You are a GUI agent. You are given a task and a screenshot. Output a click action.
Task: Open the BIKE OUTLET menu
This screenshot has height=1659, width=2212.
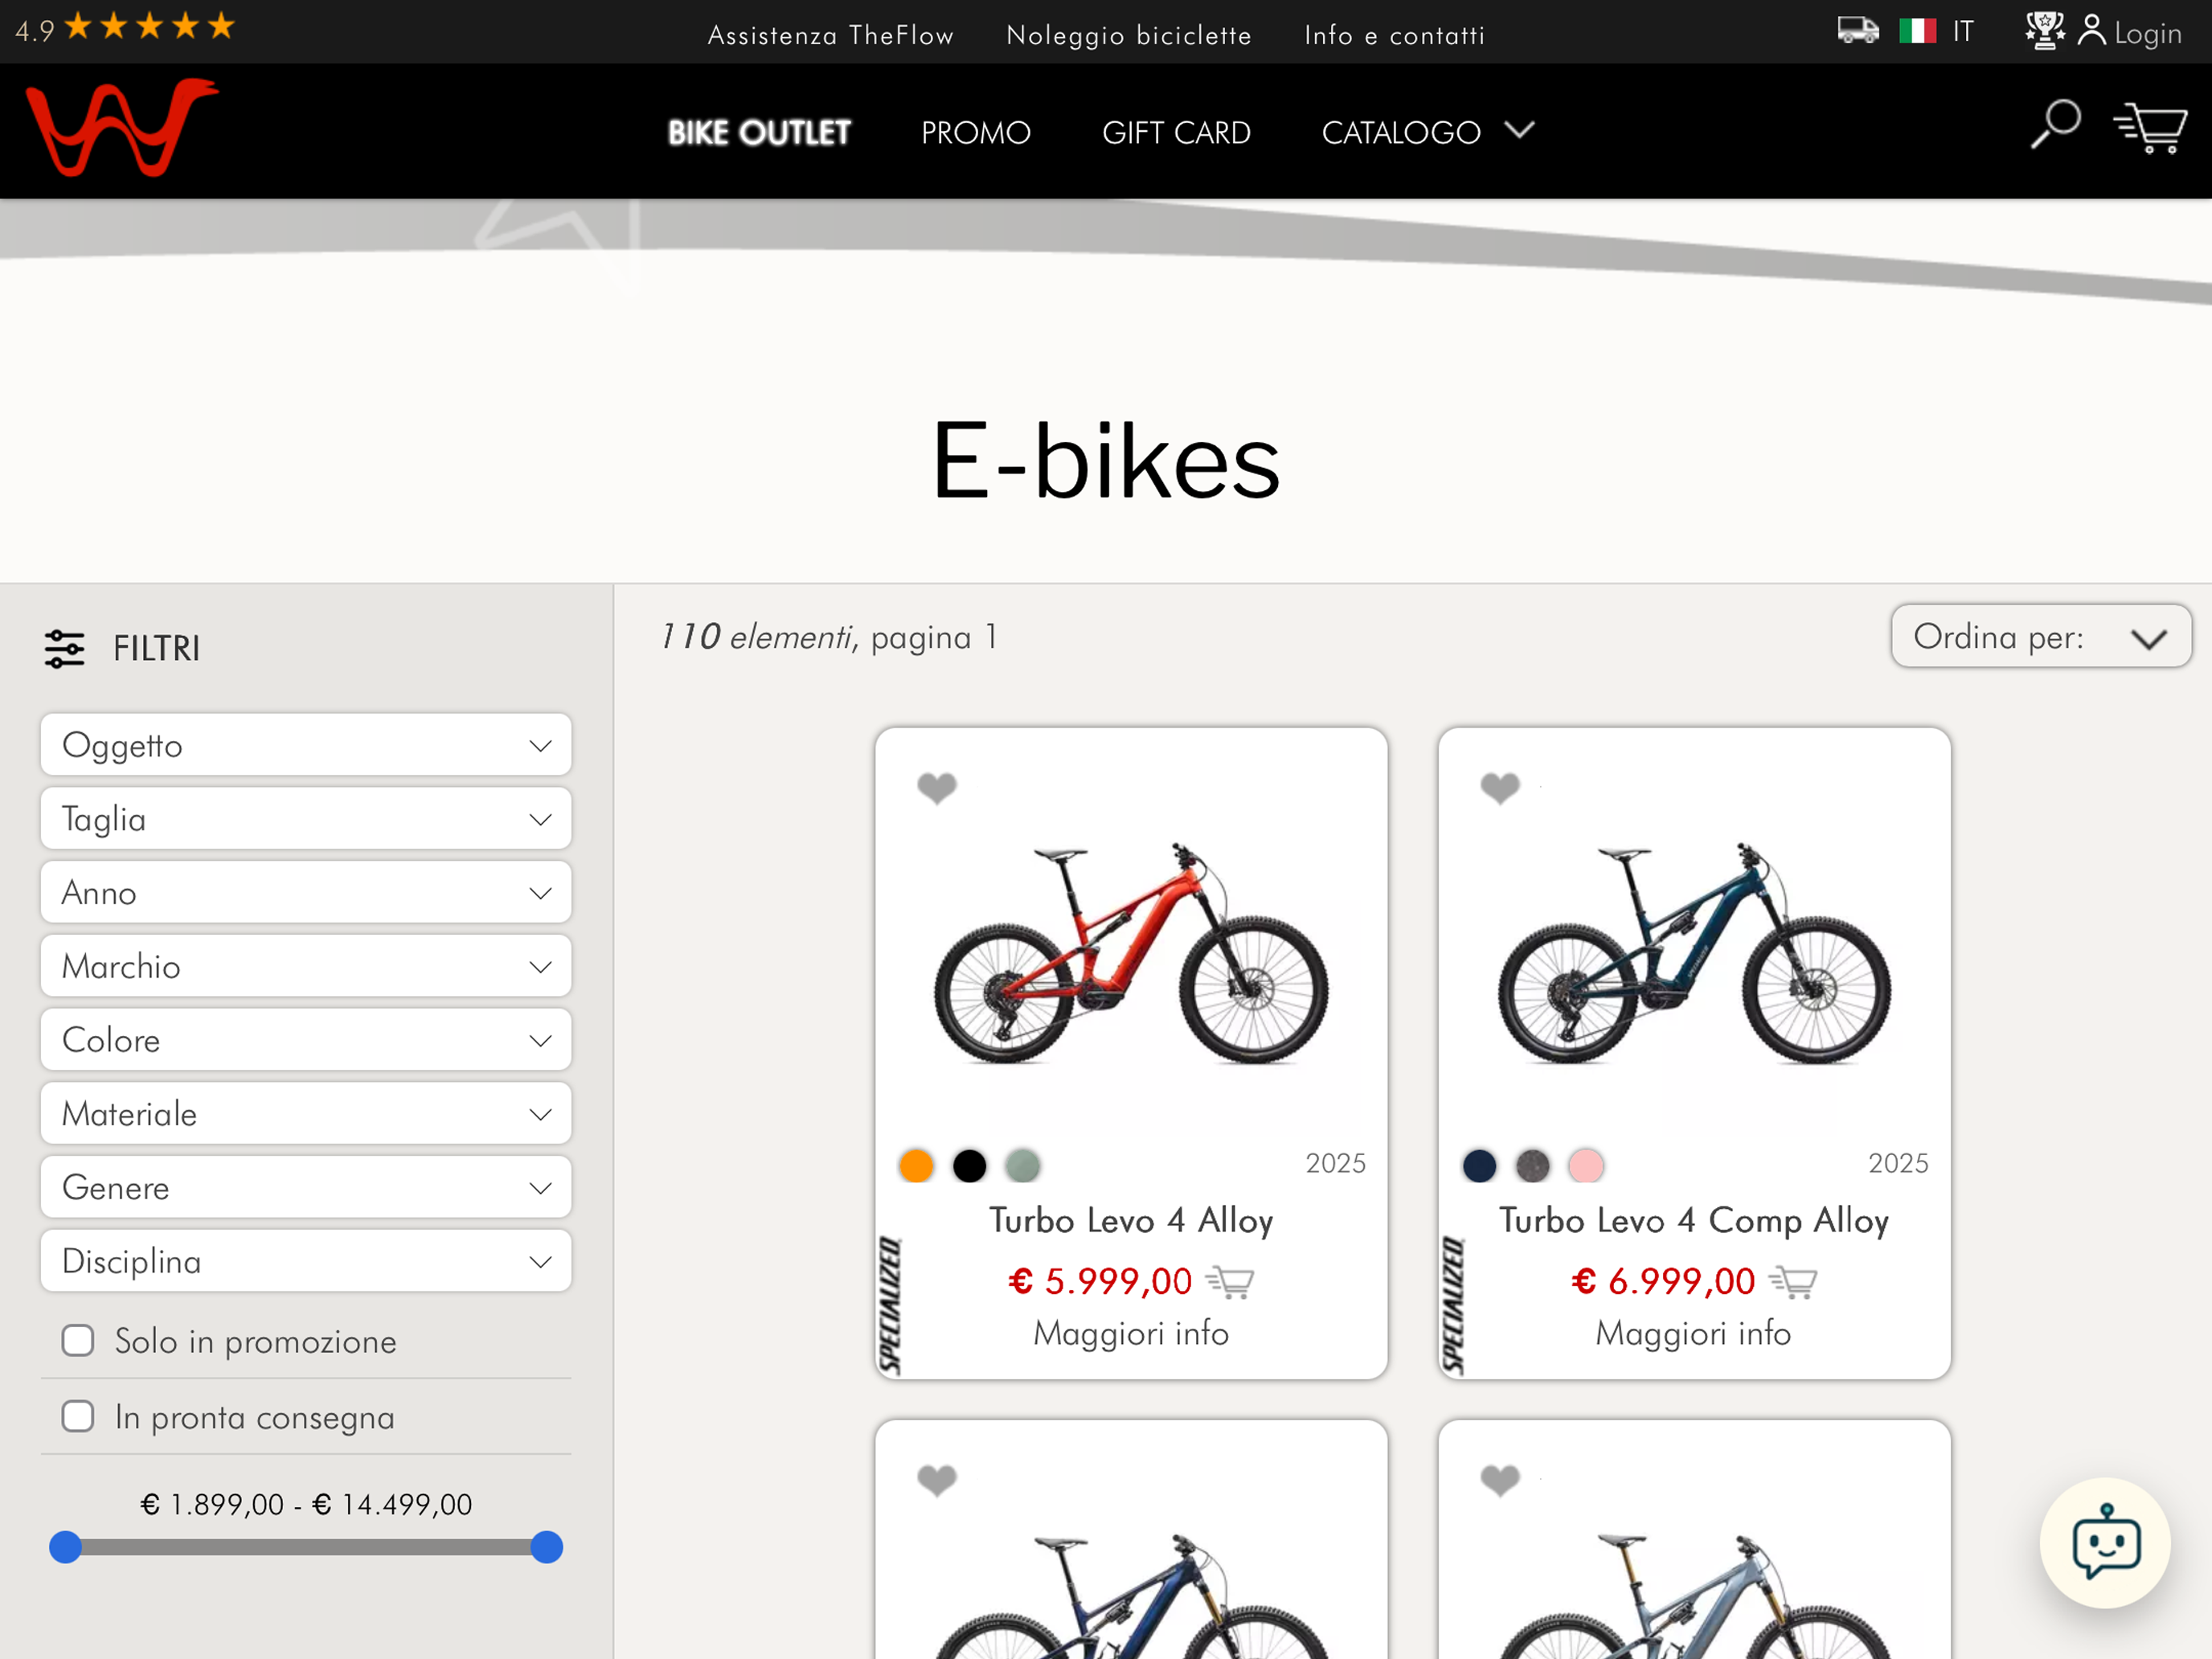click(759, 132)
